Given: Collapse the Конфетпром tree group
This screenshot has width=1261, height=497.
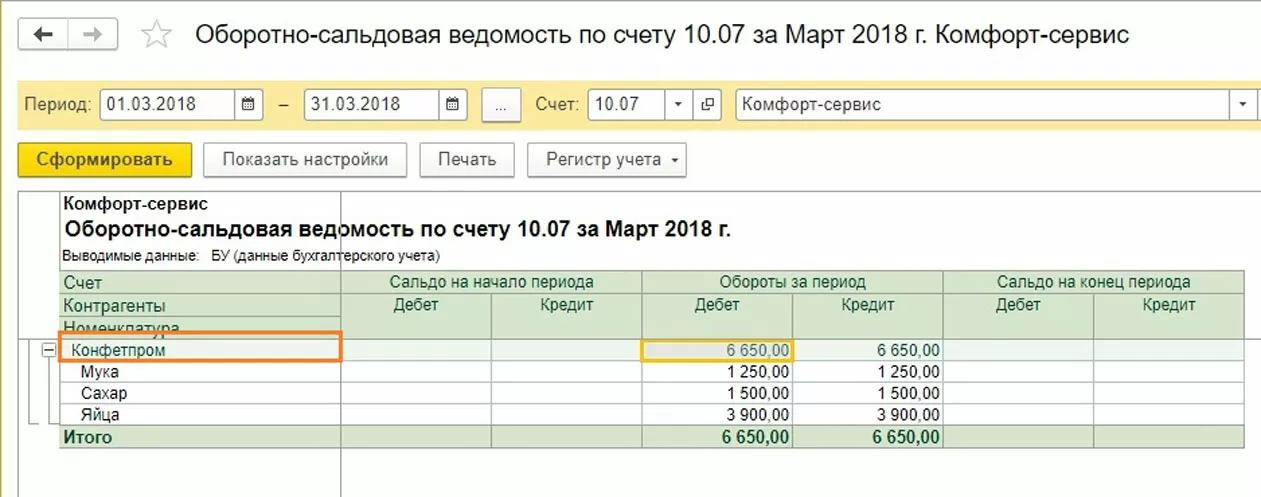Looking at the screenshot, I should [47, 351].
